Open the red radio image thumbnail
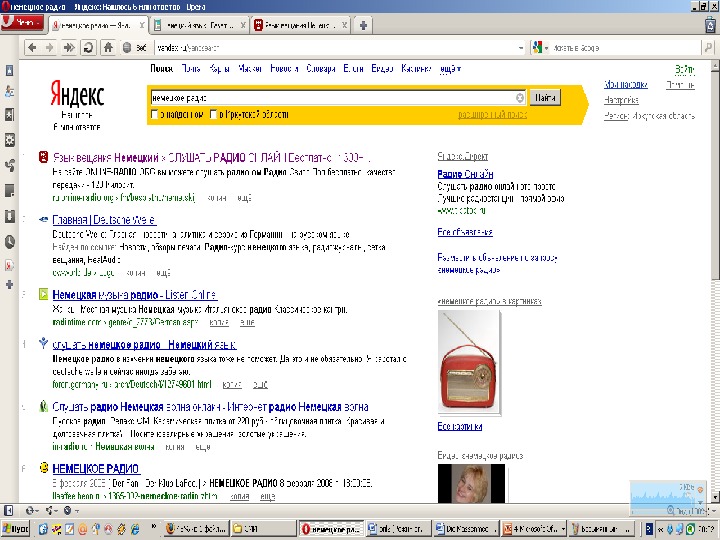720x540 pixels. point(469,363)
